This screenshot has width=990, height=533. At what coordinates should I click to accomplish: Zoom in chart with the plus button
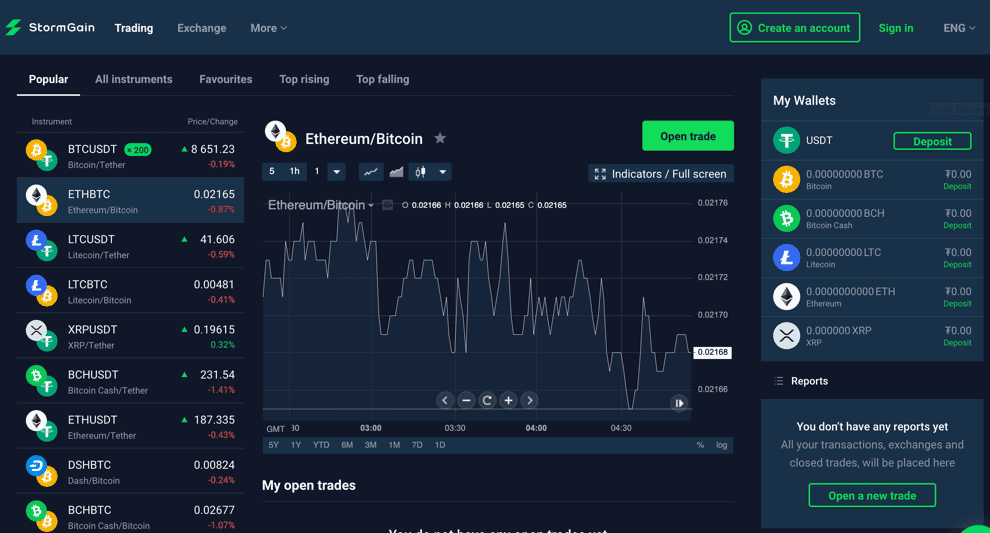[x=508, y=400]
